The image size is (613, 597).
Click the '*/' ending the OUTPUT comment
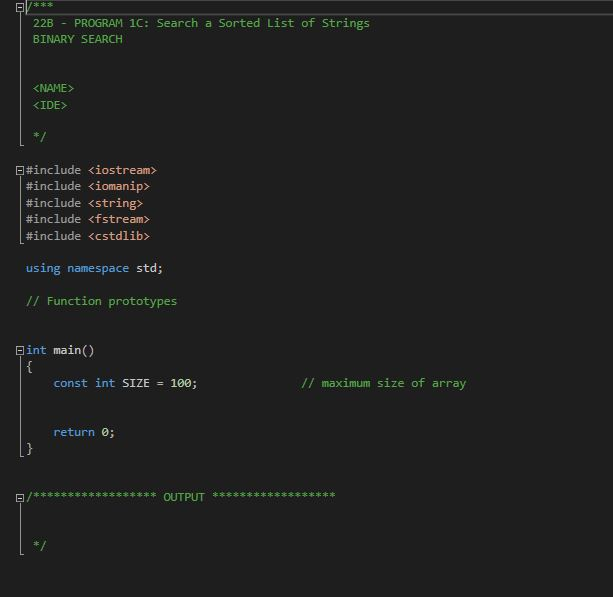point(39,545)
